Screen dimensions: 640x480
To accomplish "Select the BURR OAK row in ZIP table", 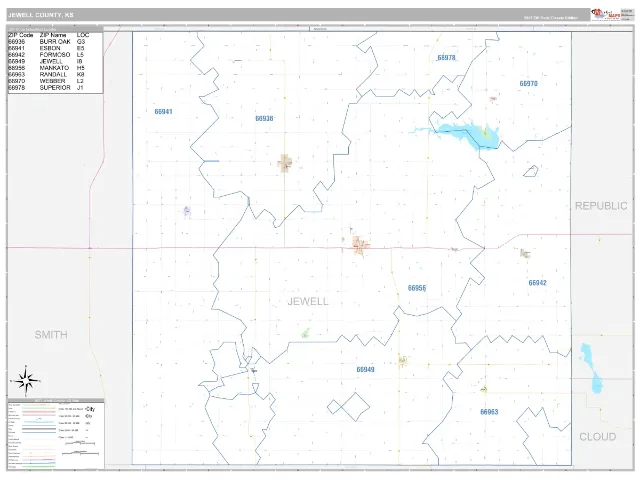I will coord(47,42).
